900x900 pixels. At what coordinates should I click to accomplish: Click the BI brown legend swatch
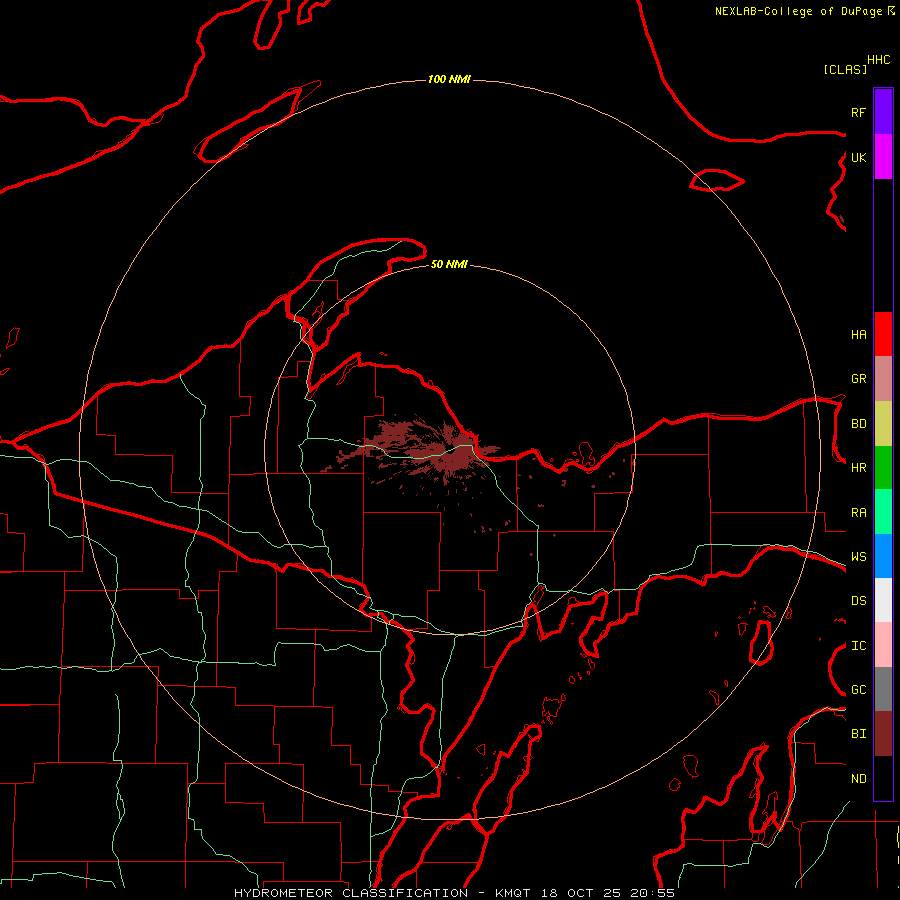883,734
